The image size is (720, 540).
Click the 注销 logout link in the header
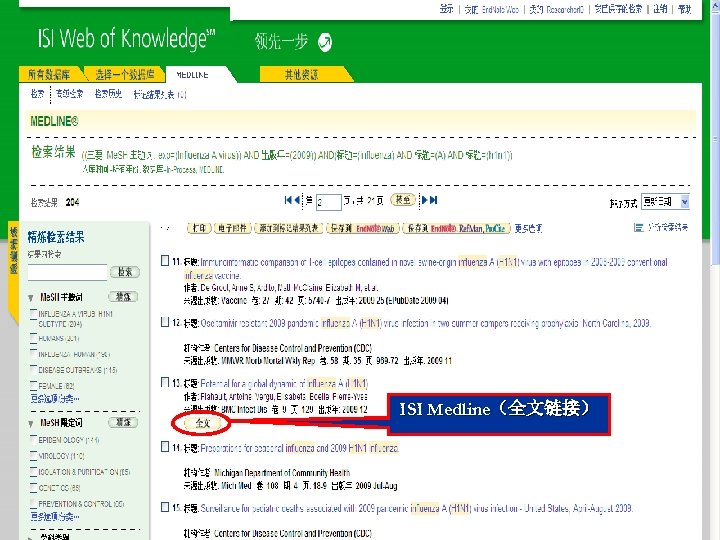[x=660, y=9]
